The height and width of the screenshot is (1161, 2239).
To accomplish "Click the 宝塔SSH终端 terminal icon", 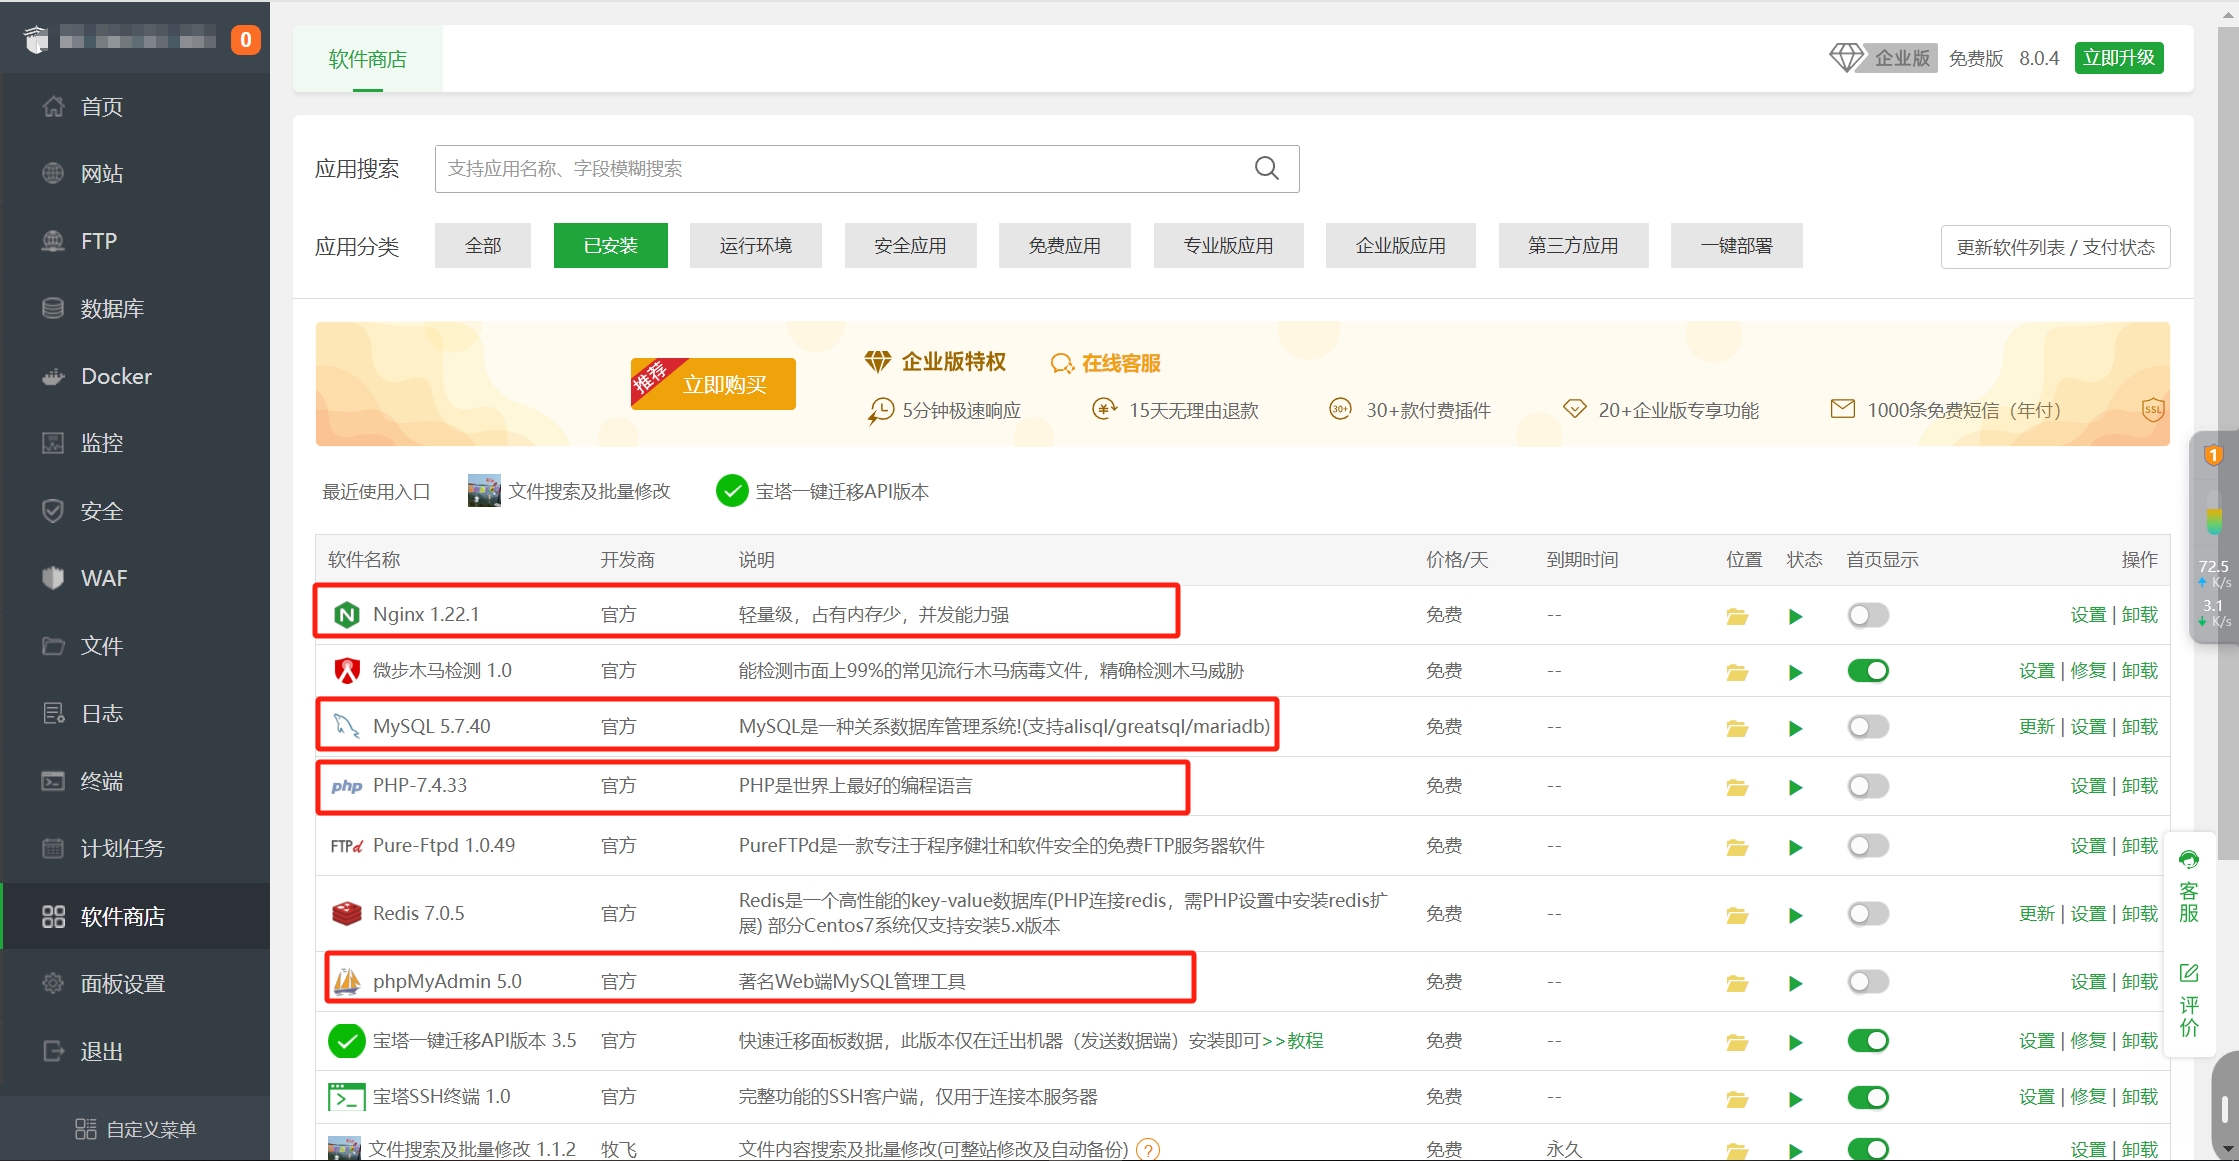I will (346, 1097).
